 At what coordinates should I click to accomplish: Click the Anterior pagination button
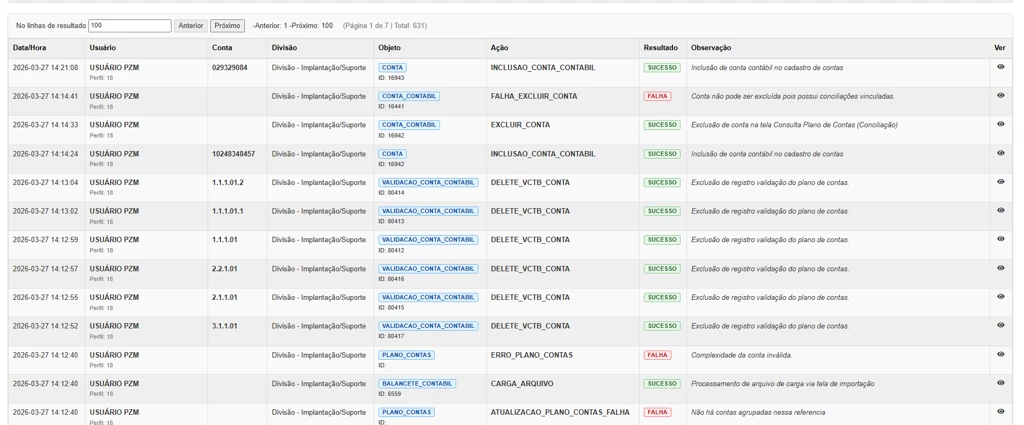click(x=190, y=26)
